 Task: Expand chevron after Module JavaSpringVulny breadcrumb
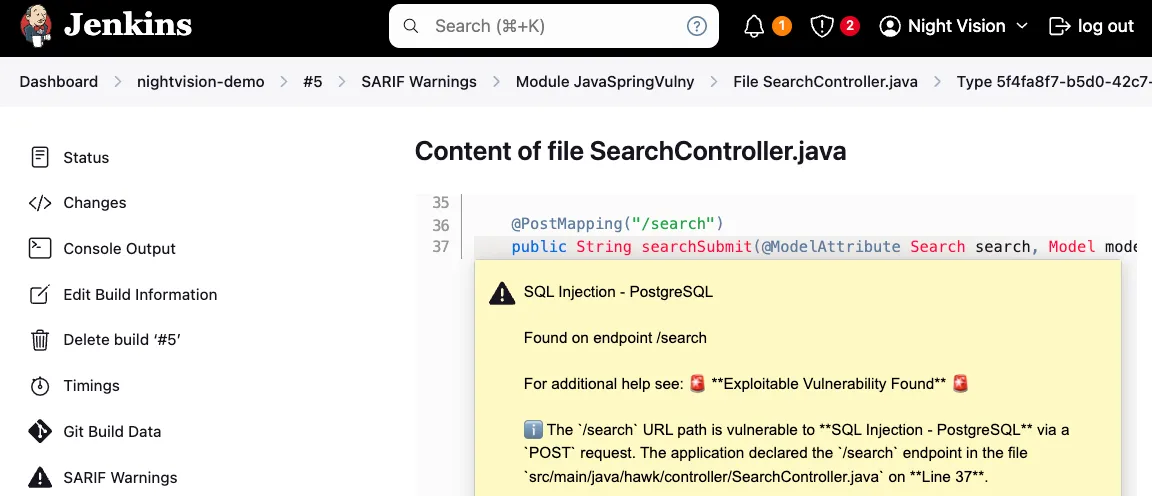pyautogui.click(x=714, y=82)
